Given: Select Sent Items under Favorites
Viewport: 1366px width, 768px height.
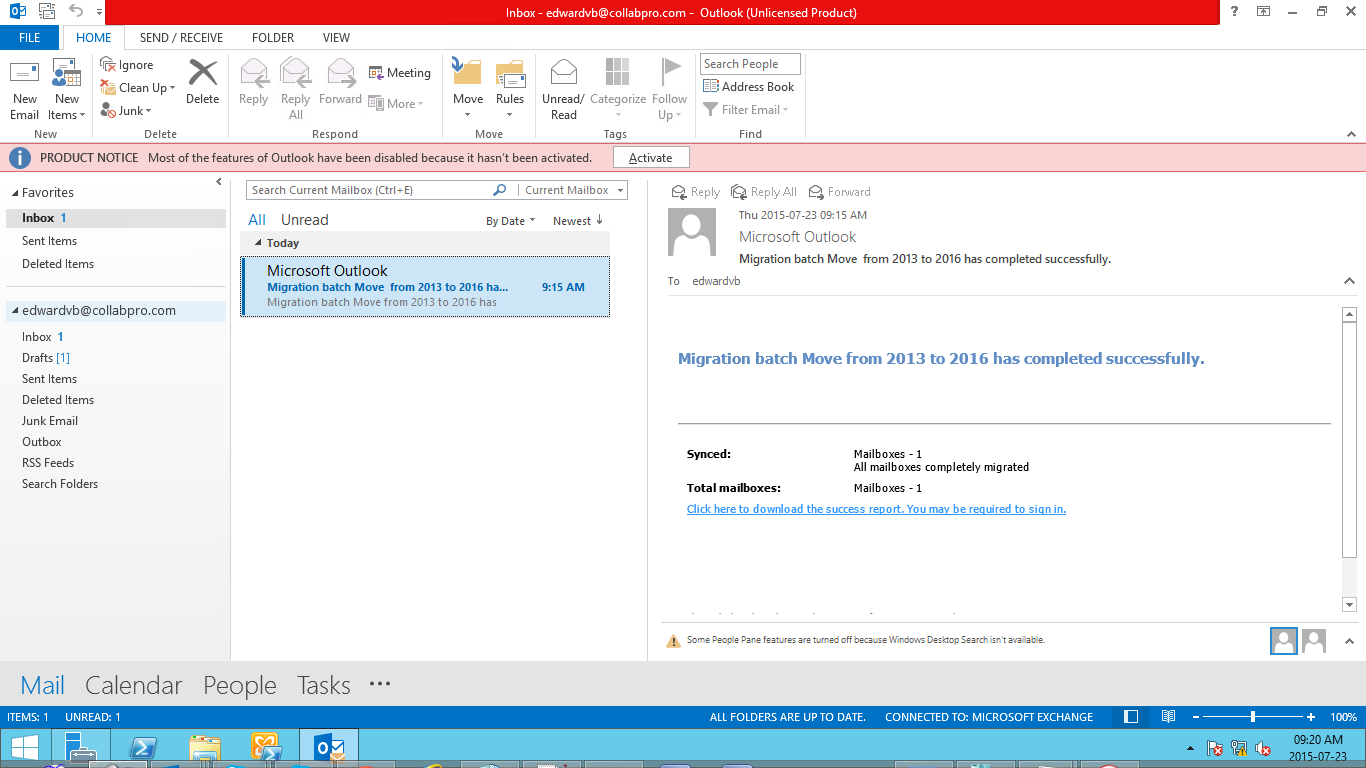Looking at the screenshot, I should (50, 241).
